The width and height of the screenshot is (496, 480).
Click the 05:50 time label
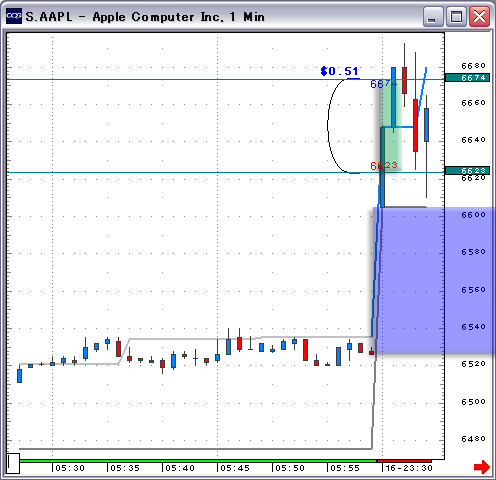[290, 468]
